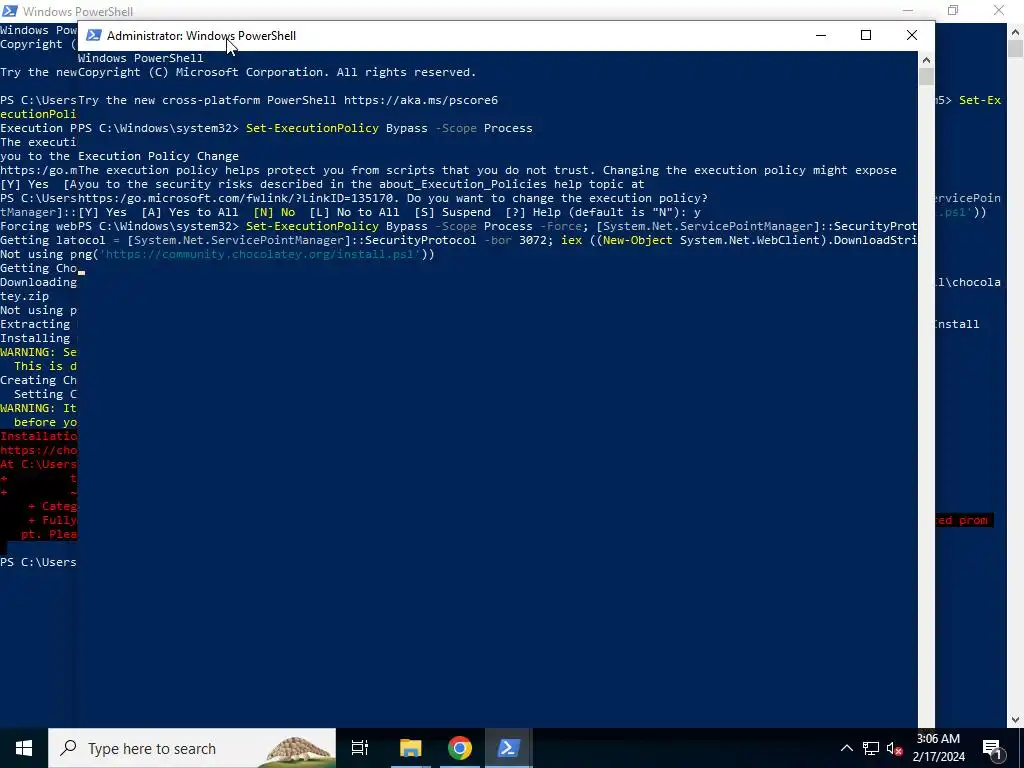Close the Administrator PowerShell window

[x=912, y=35]
